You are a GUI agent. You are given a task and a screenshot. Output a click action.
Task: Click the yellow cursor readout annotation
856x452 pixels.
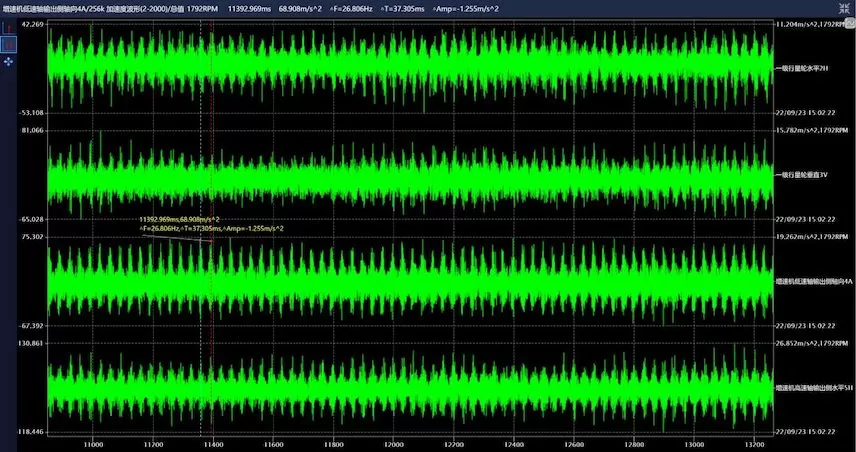click(x=210, y=223)
